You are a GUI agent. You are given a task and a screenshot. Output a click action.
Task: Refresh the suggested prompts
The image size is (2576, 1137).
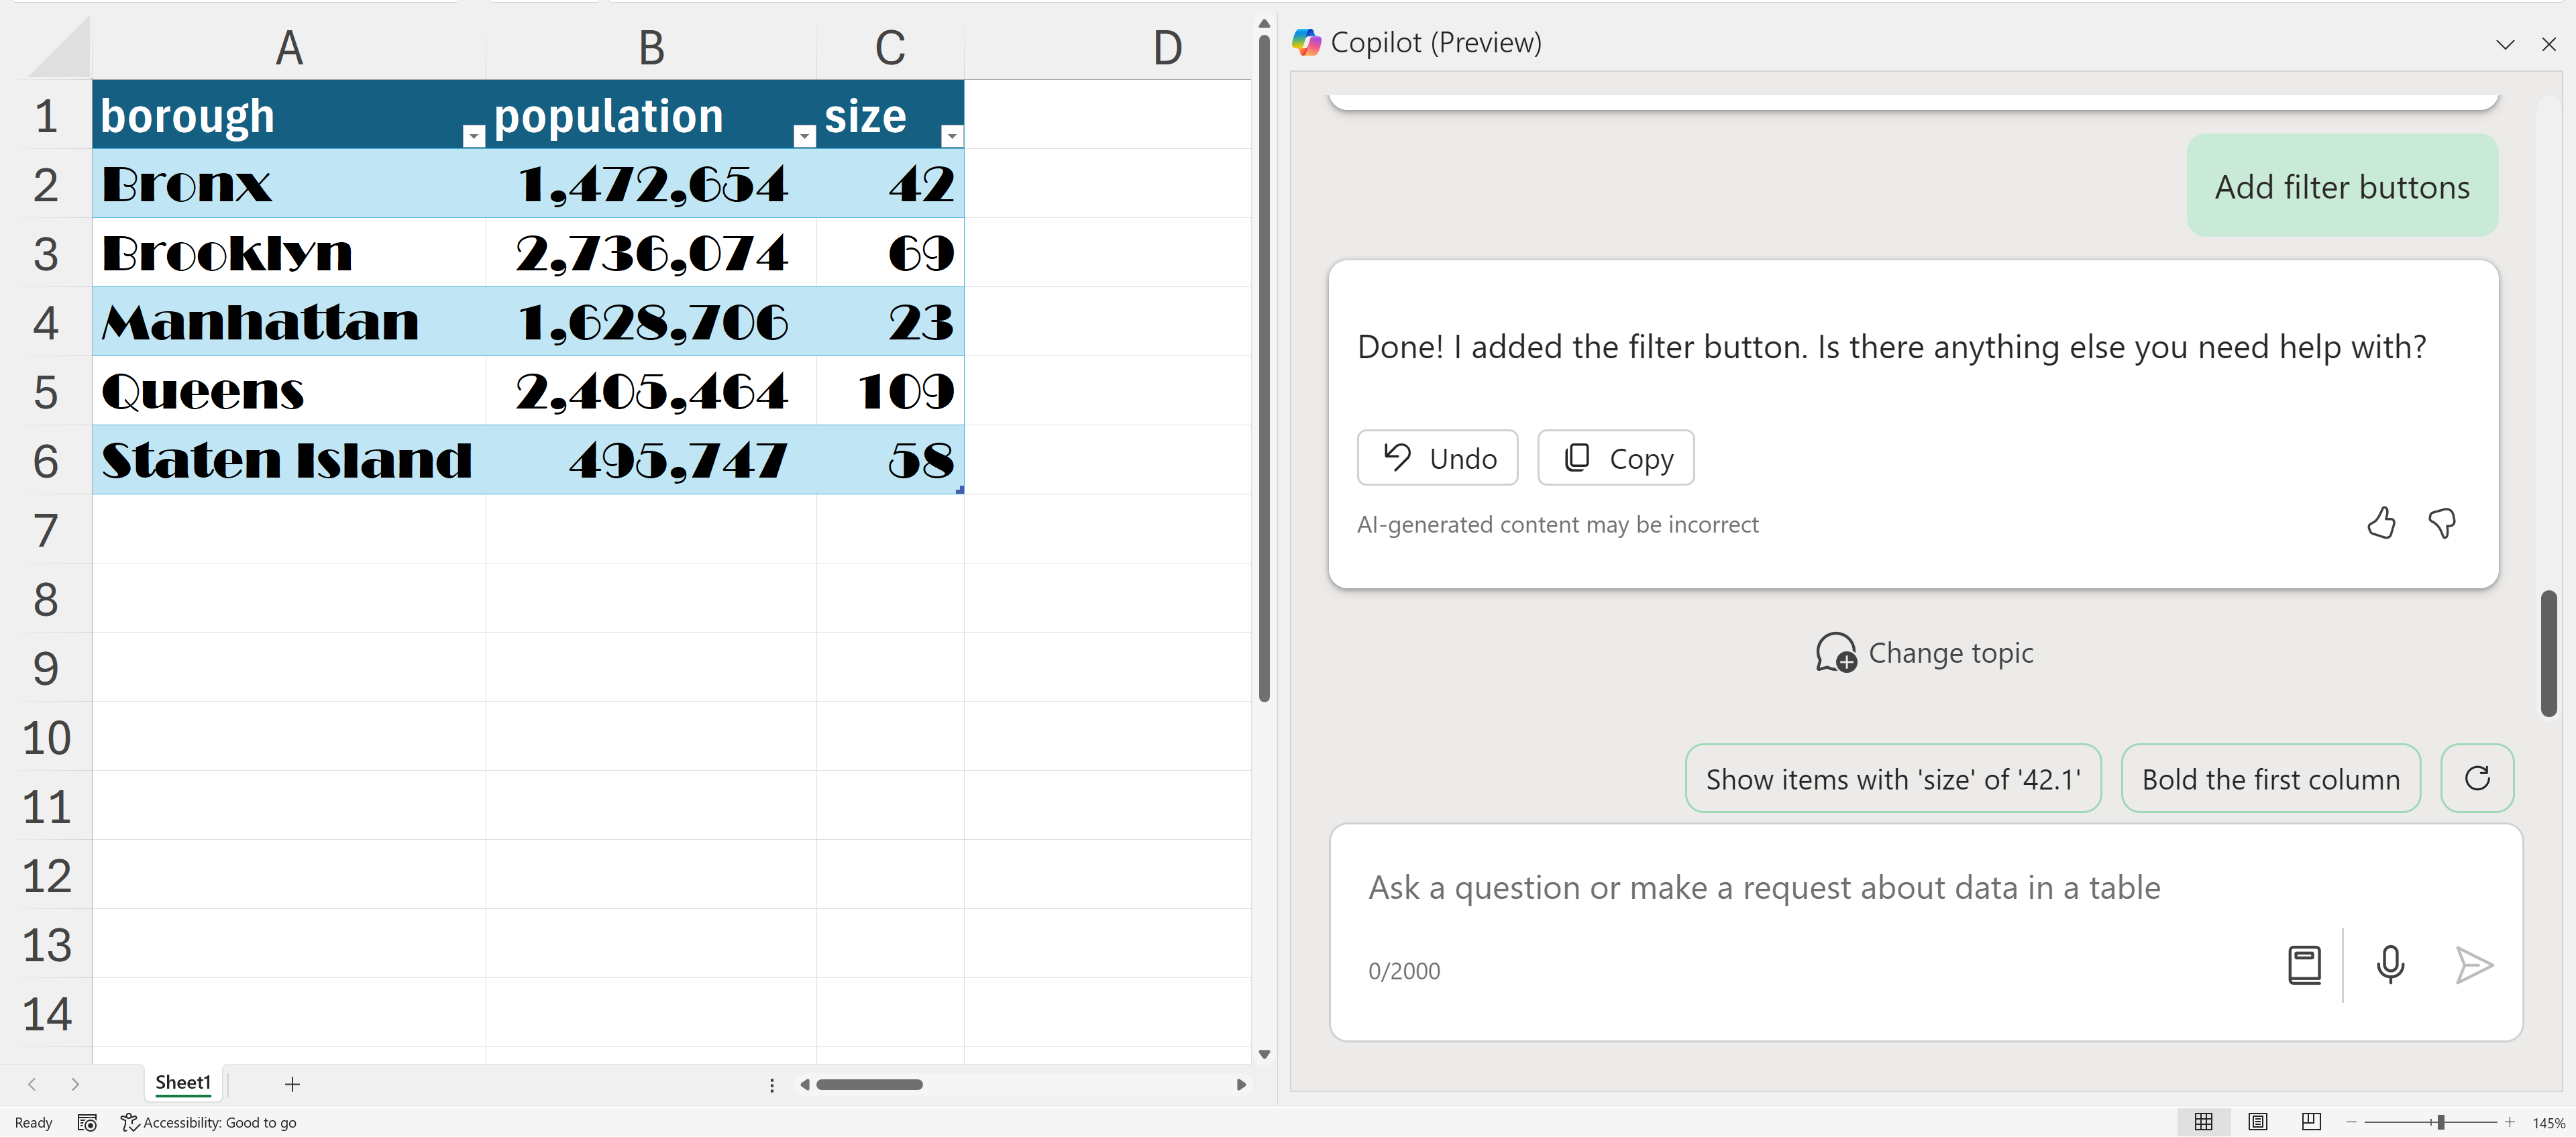pos(2477,778)
